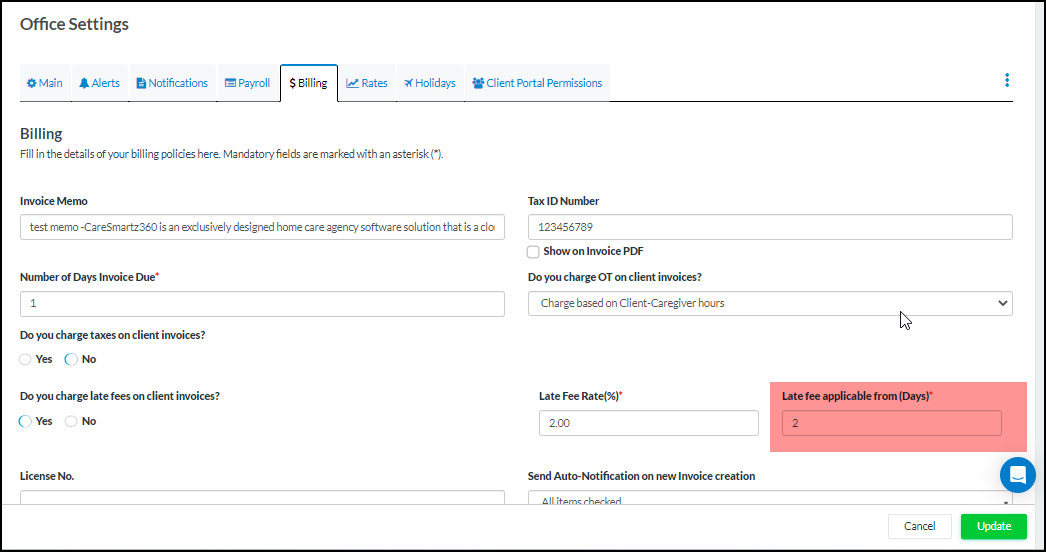Select Yes for charging taxes on invoices
Screen dimensions: 1046x552
point(26,359)
